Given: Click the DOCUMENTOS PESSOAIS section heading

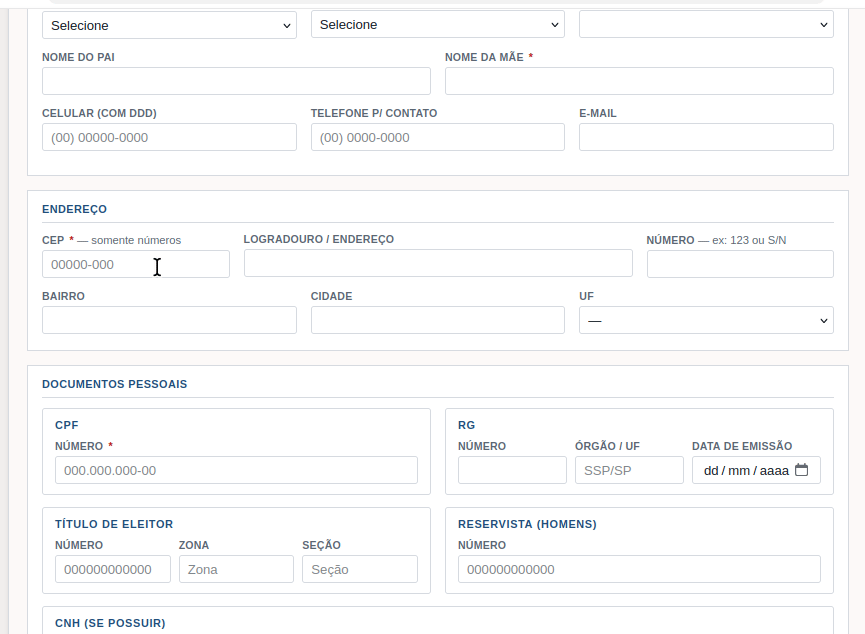Looking at the screenshot, I should point(115,384).
